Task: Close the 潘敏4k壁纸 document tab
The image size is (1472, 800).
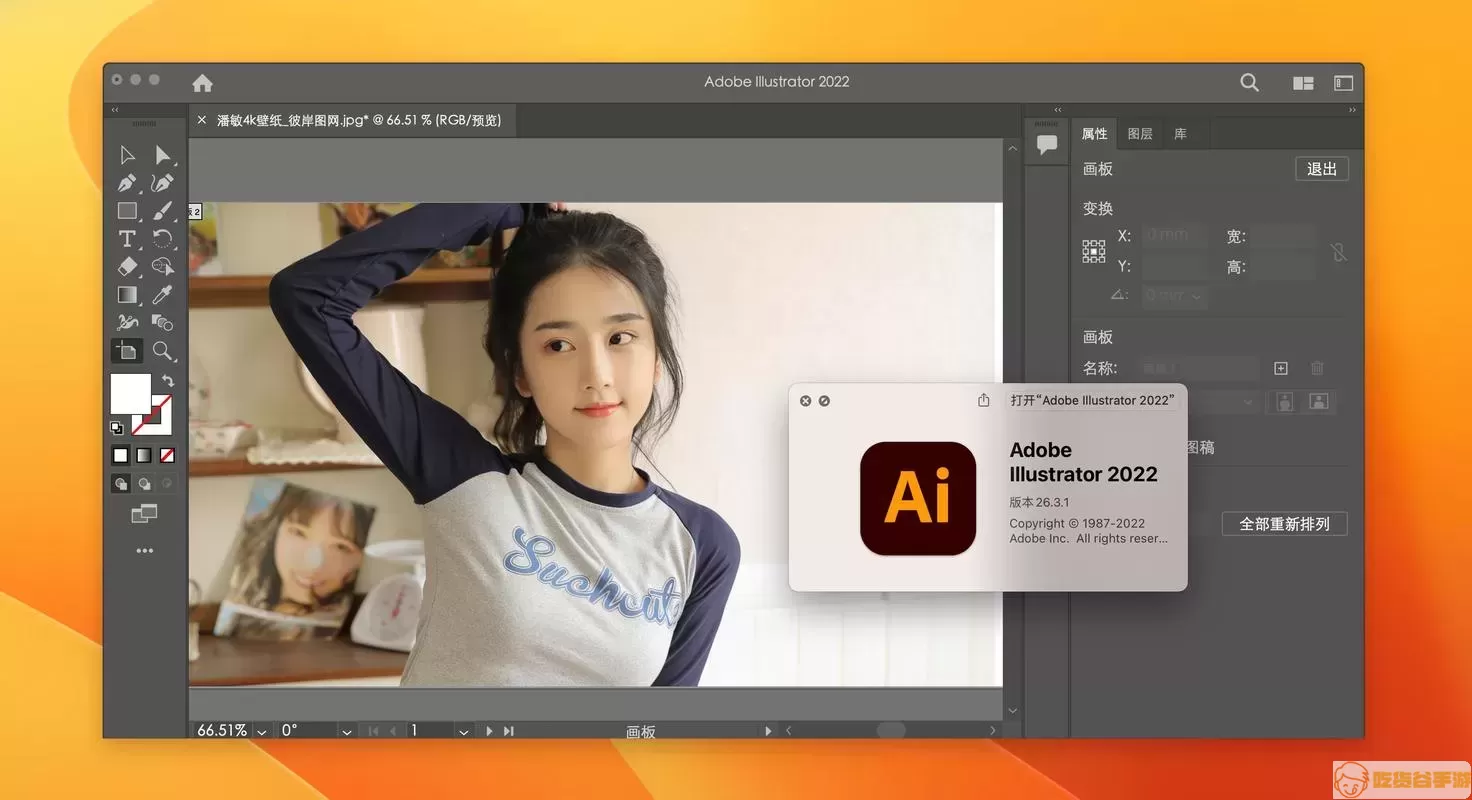Action: pos(201,120)
